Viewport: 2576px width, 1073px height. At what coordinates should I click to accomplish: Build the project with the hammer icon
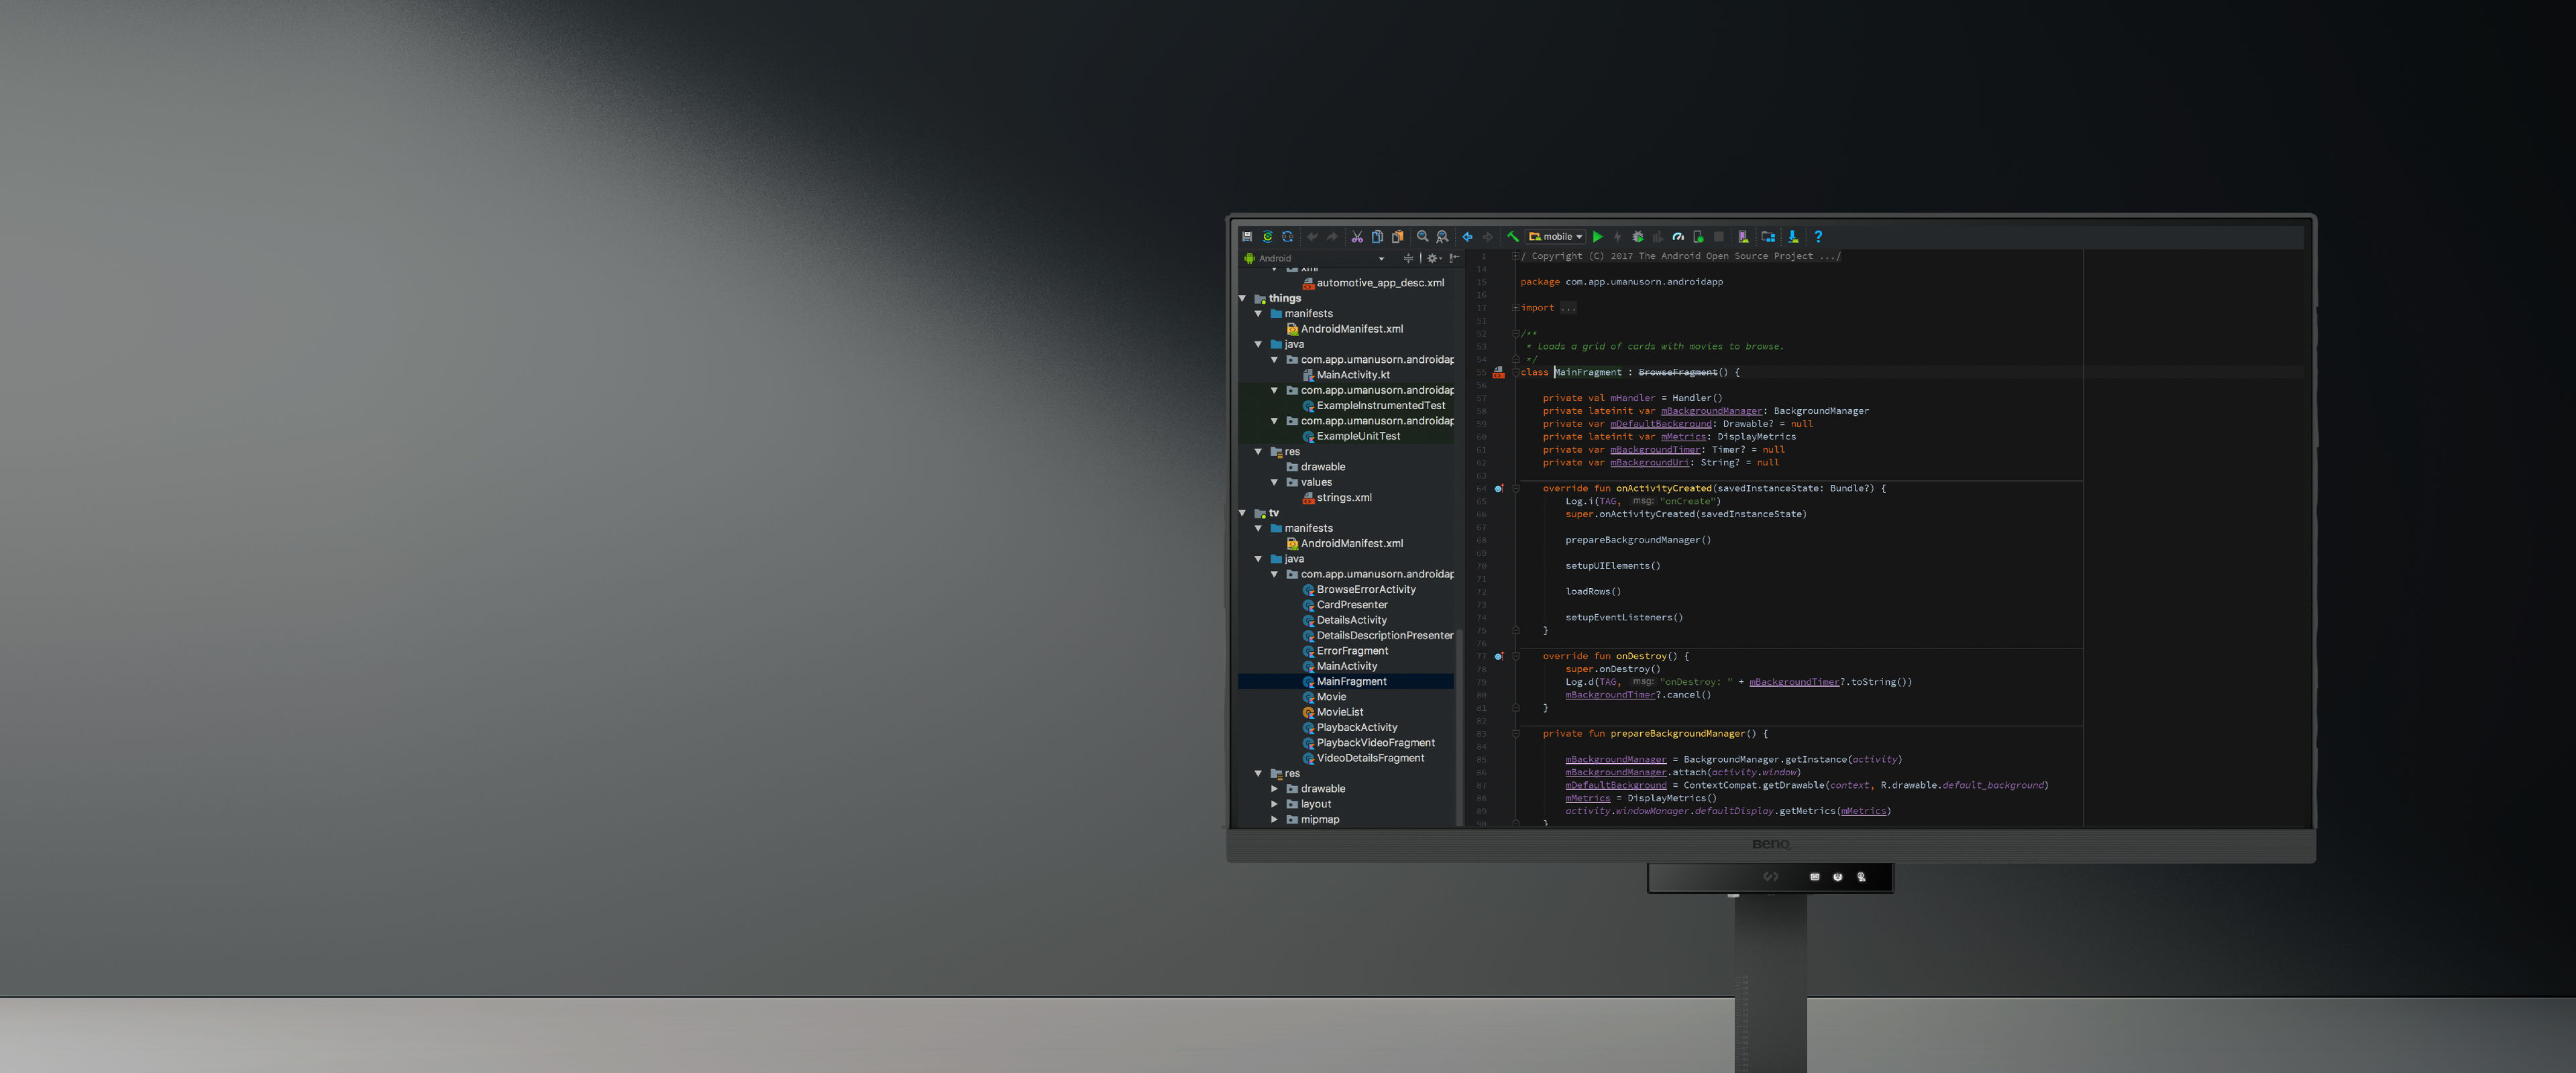coord(1513,237)
